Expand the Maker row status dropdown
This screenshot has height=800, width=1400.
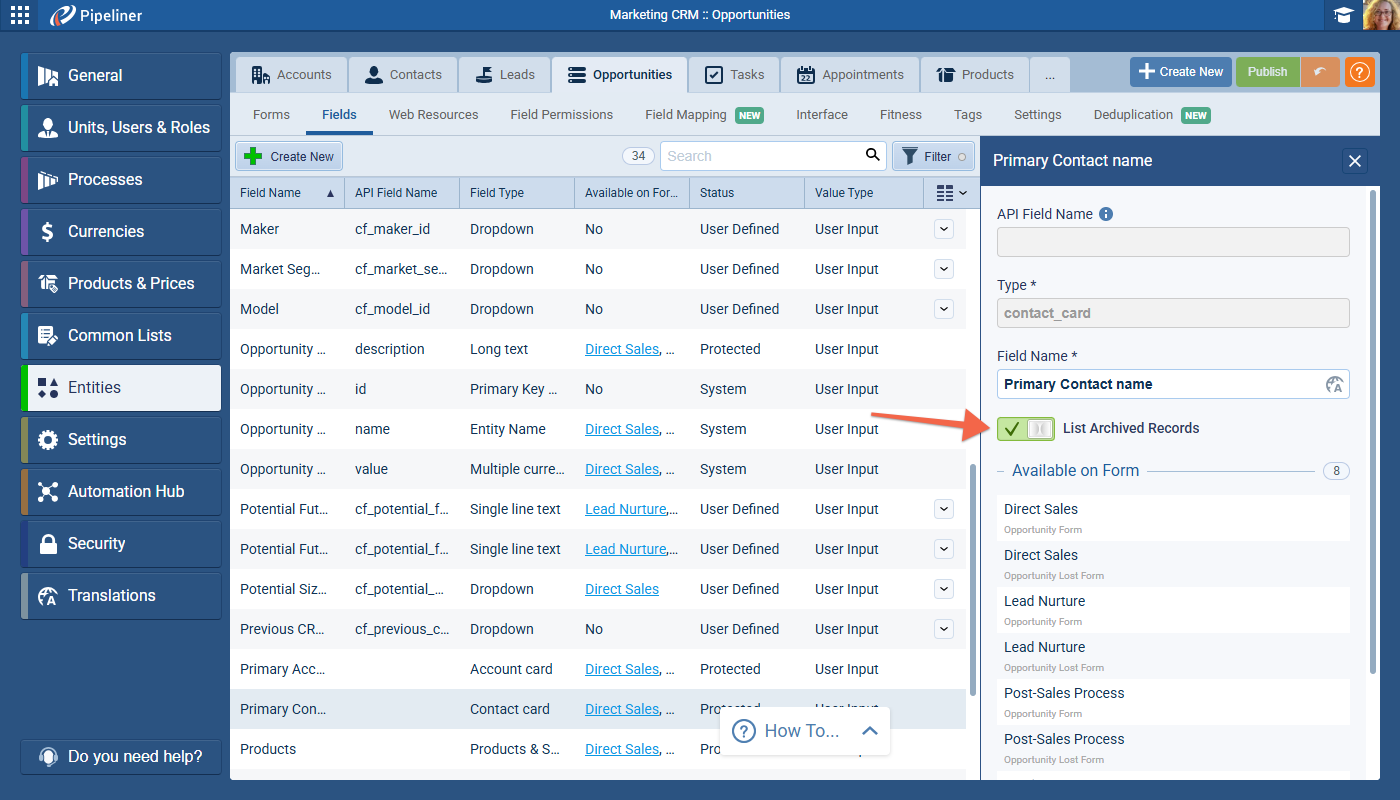tap(943, 229)
